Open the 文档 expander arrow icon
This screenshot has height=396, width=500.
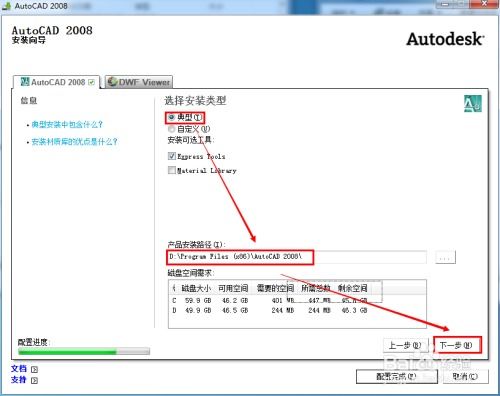[34, 370]
